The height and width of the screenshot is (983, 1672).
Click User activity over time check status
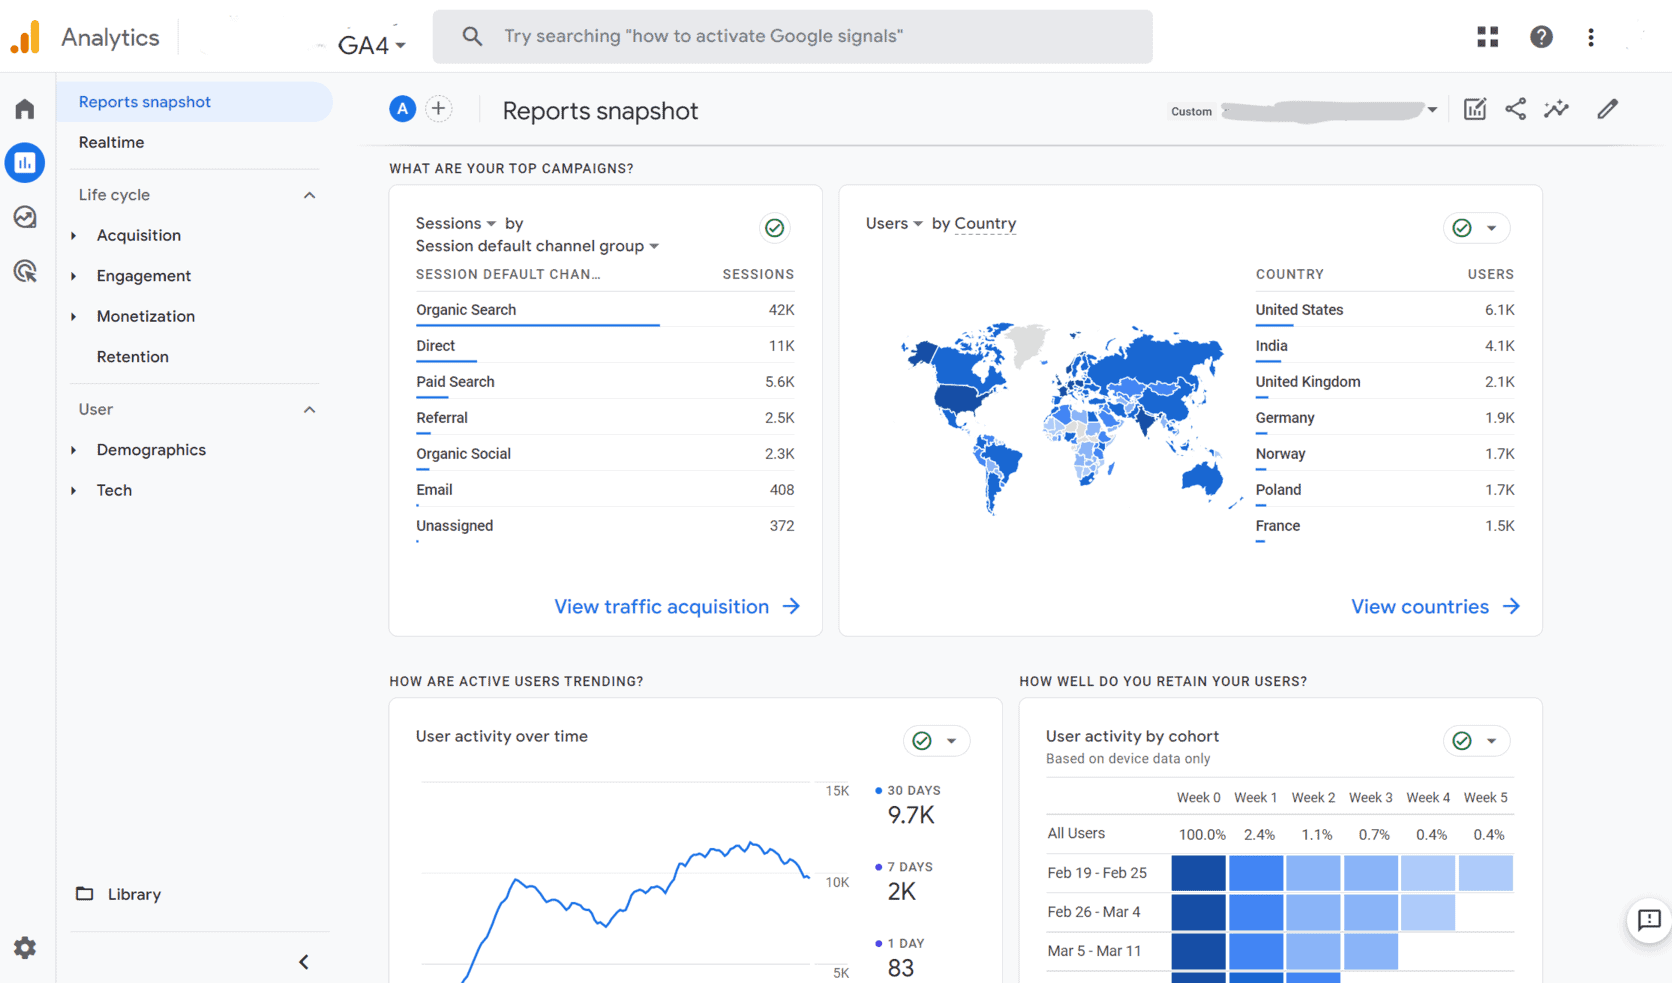(x=923, y=741)
